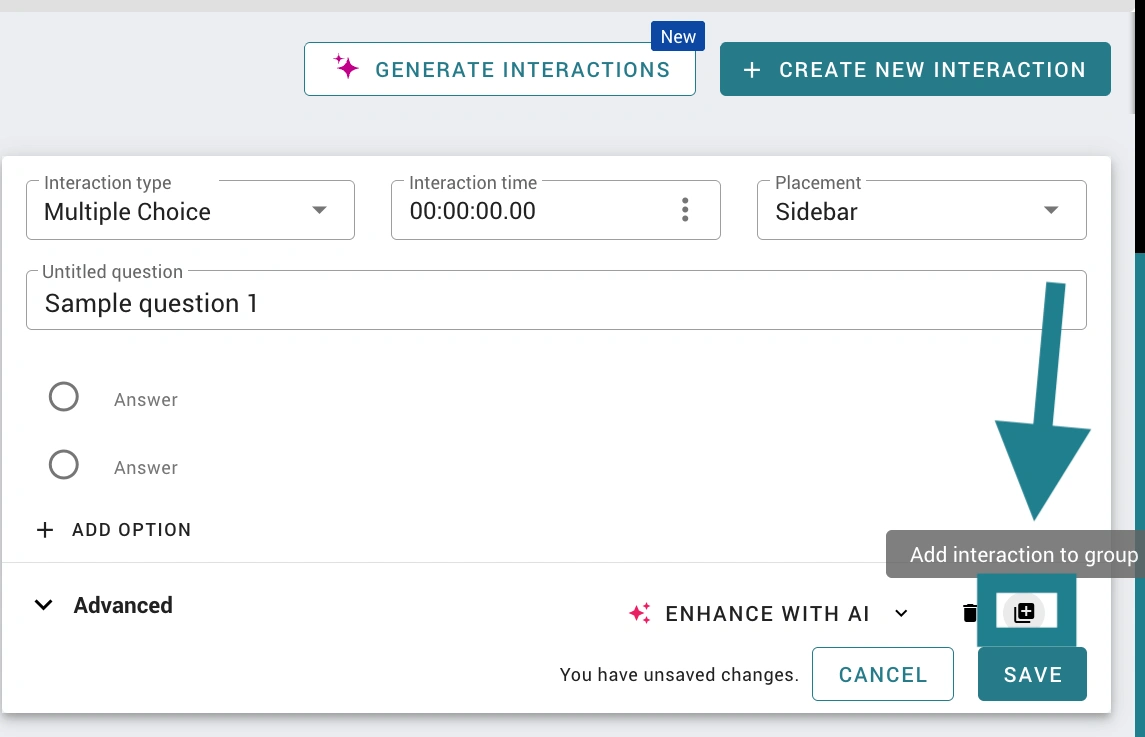
Task: Click the Generate Interactions button
Action: click(x=499, y=69)
